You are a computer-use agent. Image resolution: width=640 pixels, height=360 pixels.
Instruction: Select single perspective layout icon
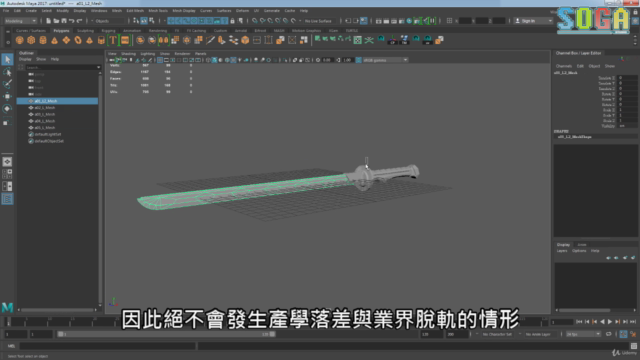pyautogui.click(x=7, y=162)
